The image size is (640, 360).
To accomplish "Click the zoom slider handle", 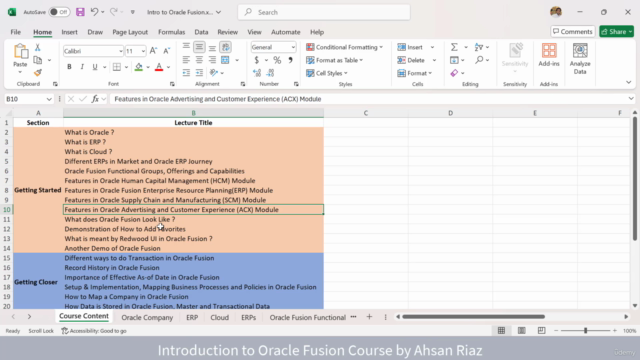I will point(585,330).
